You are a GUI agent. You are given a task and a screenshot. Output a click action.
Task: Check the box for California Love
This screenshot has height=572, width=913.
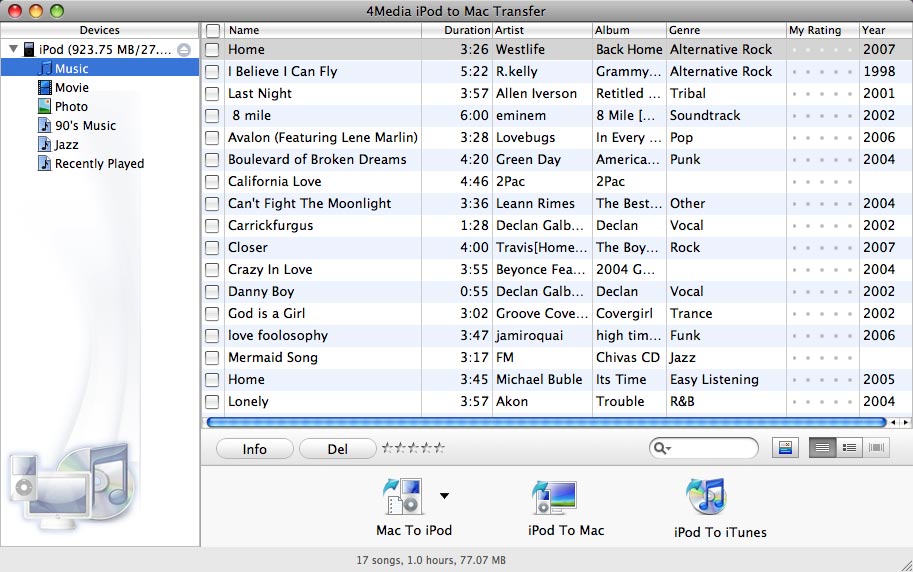213,182
